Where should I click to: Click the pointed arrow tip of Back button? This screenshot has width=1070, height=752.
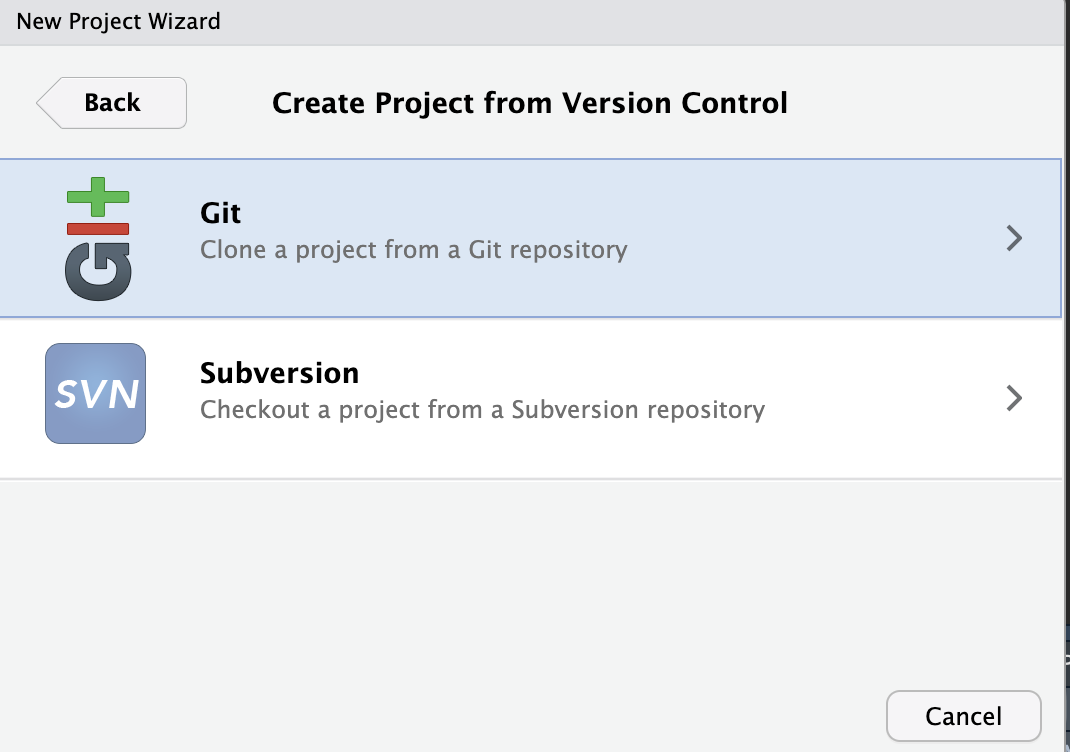click(45, 103)
